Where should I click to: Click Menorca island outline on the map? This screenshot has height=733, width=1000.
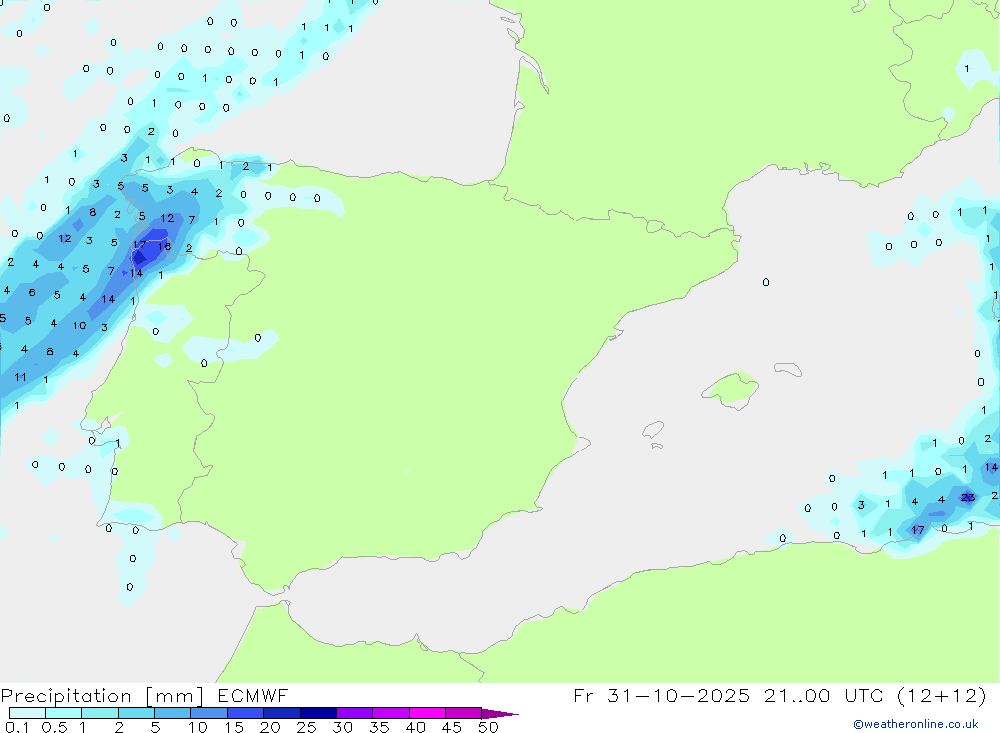[788, 369]
